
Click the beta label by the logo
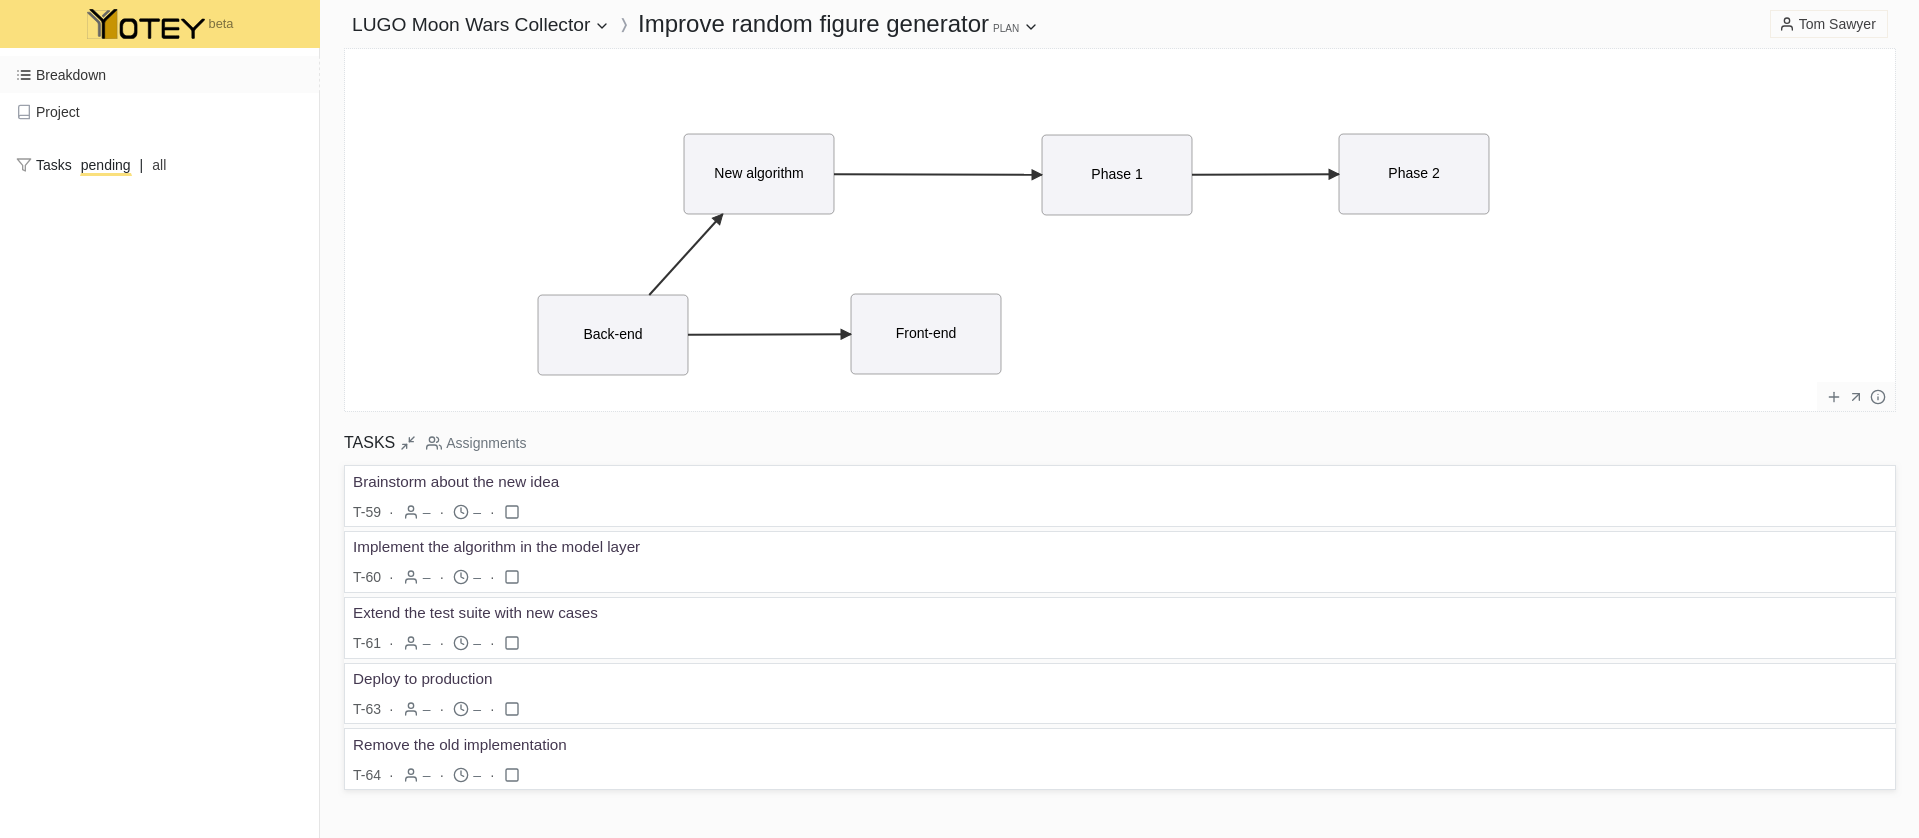coord(221,24)
